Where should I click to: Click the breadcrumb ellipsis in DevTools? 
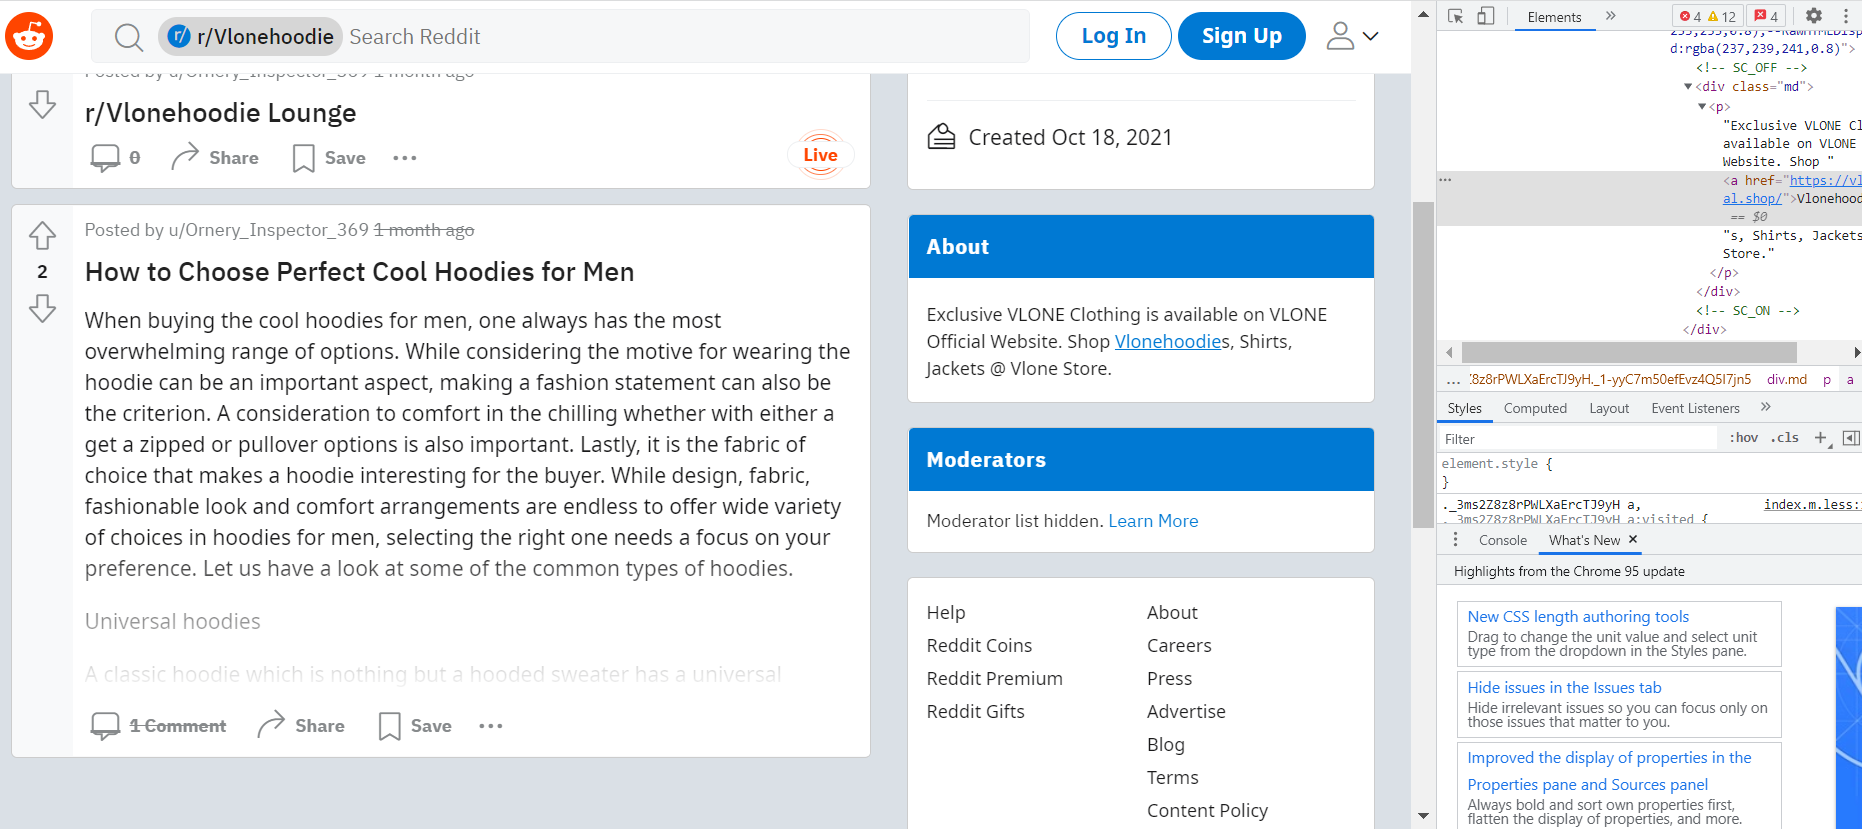1453,380
